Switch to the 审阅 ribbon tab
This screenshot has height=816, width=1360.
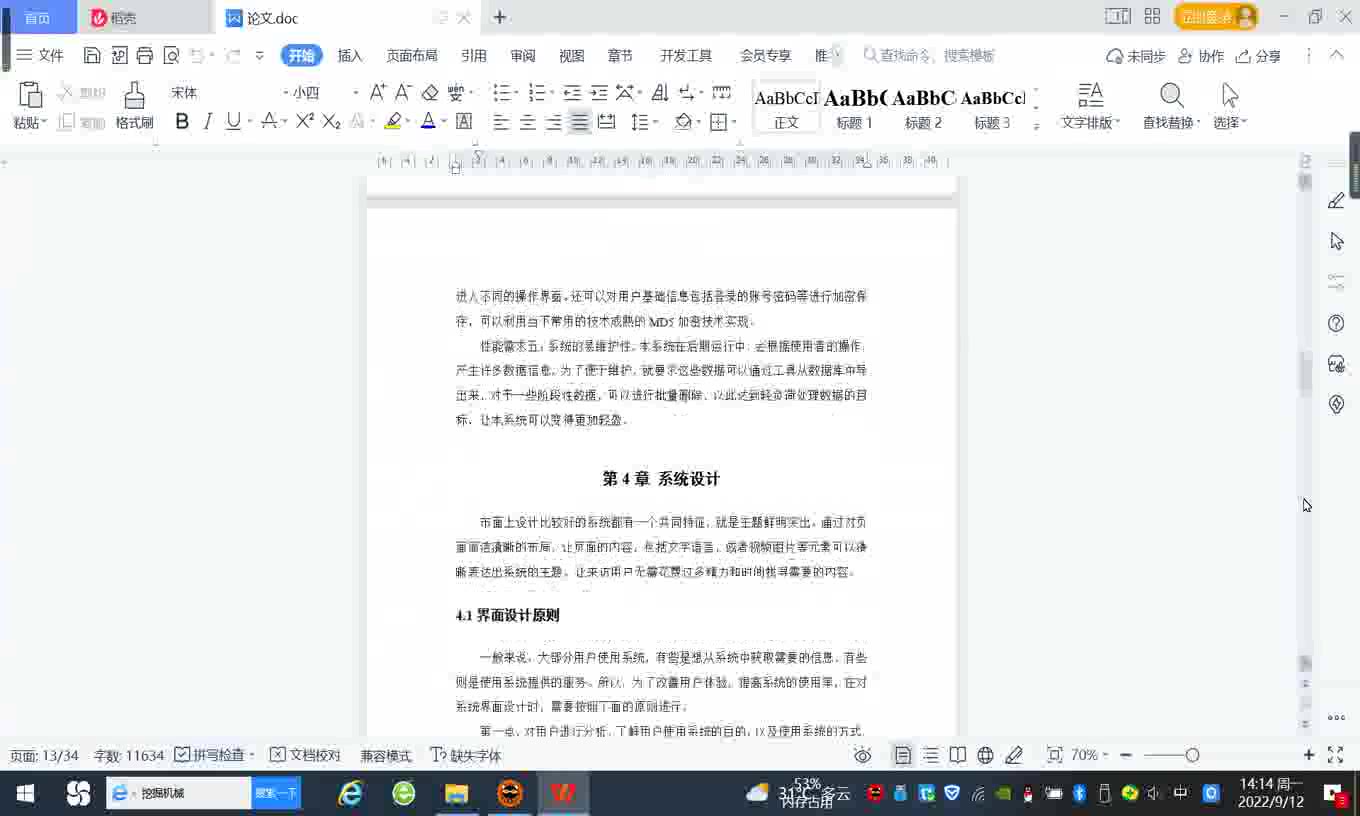tap(523, 56)
